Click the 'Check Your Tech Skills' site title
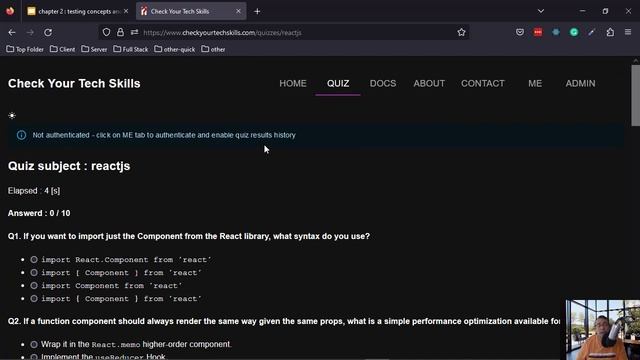The height and width of the screenshot is (360, 640). pos(74,83)
